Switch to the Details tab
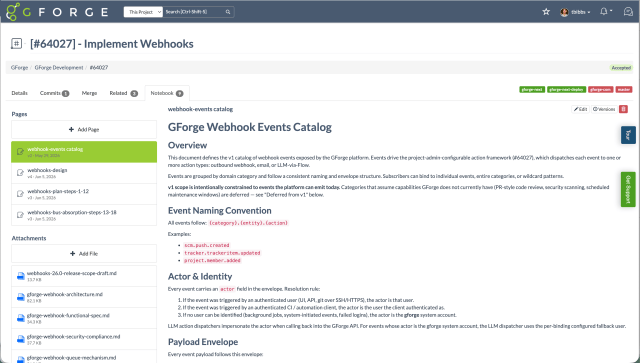Screen dimensions: 640x363 click(20, 93)
